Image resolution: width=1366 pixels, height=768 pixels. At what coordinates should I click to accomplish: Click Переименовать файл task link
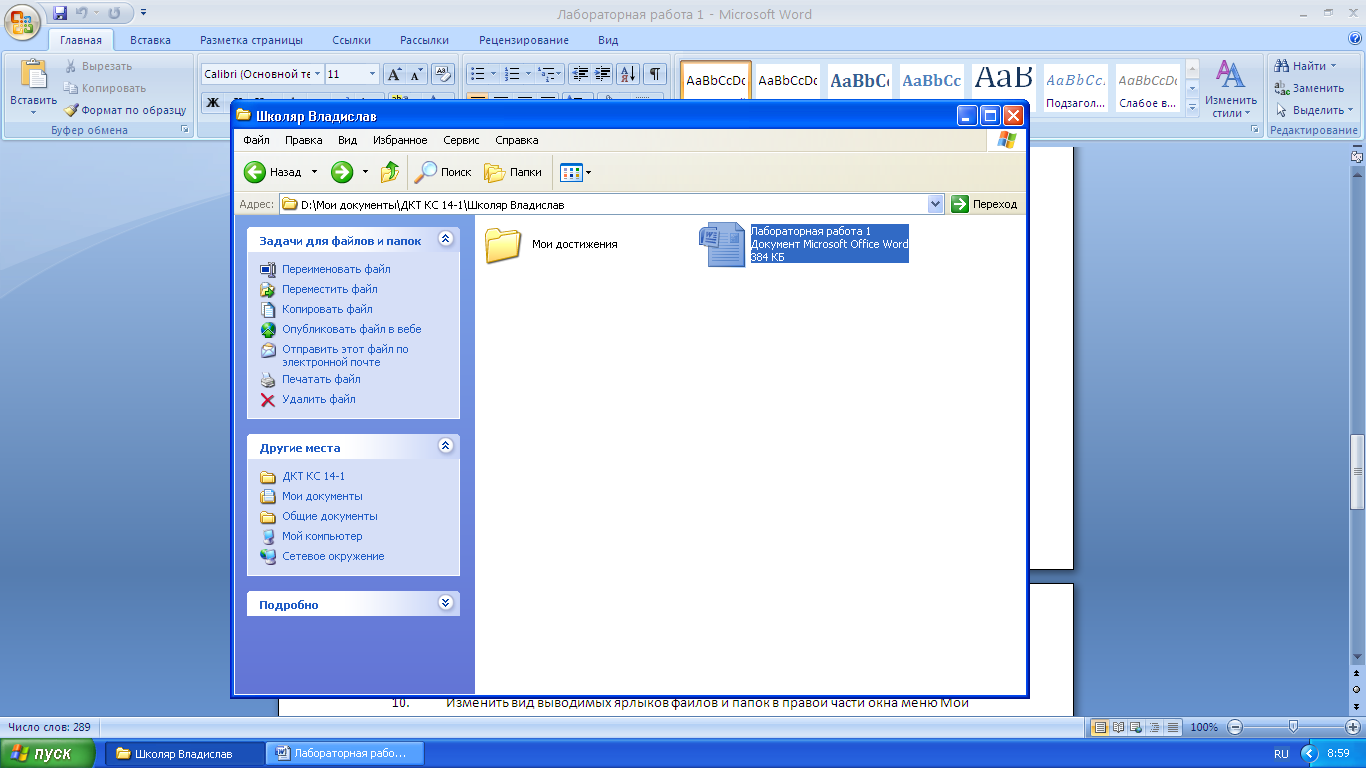tap(325, 269)
